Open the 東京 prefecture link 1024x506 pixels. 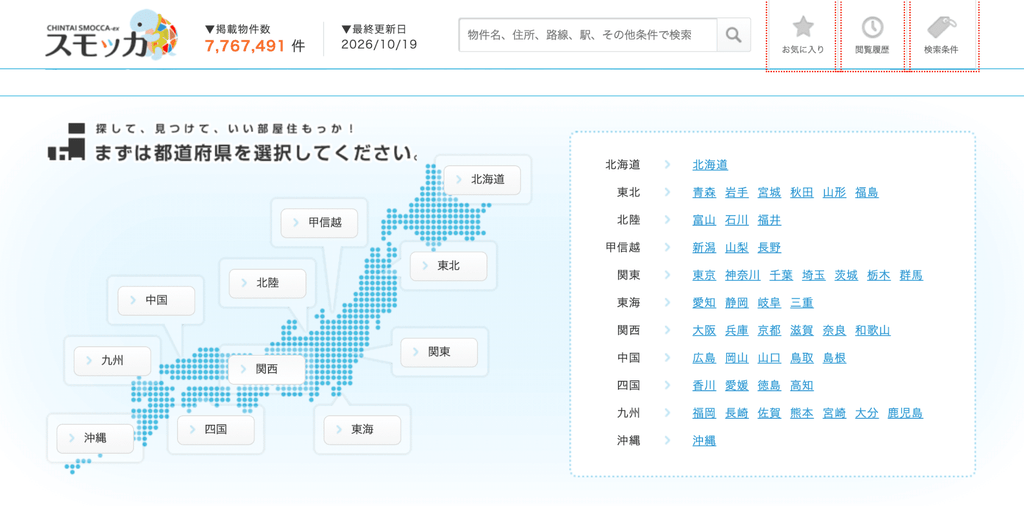point(704,276)
